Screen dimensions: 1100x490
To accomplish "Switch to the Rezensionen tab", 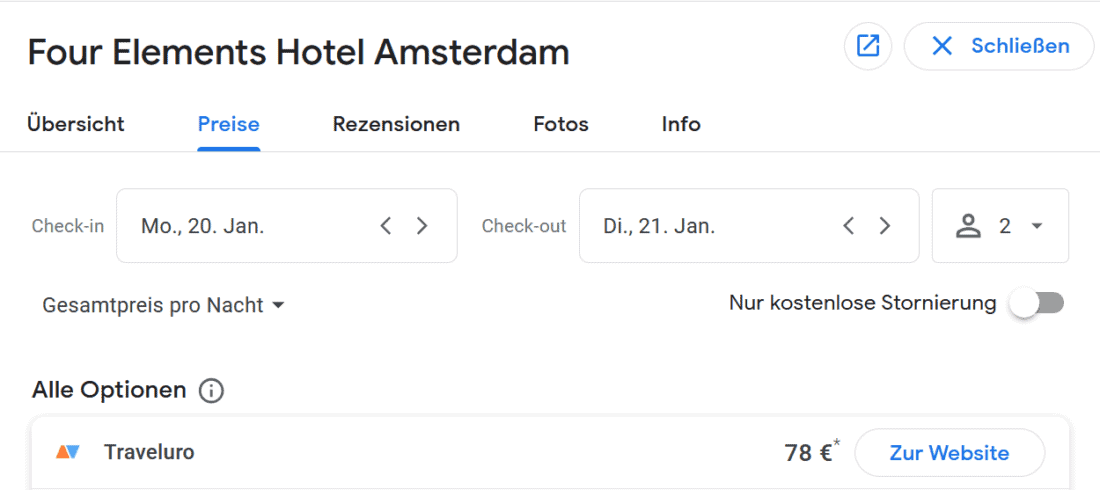I will 396,125.
